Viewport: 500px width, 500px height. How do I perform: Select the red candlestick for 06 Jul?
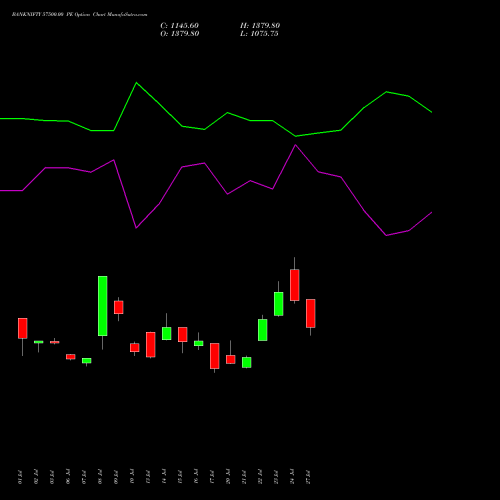[71, 357]
